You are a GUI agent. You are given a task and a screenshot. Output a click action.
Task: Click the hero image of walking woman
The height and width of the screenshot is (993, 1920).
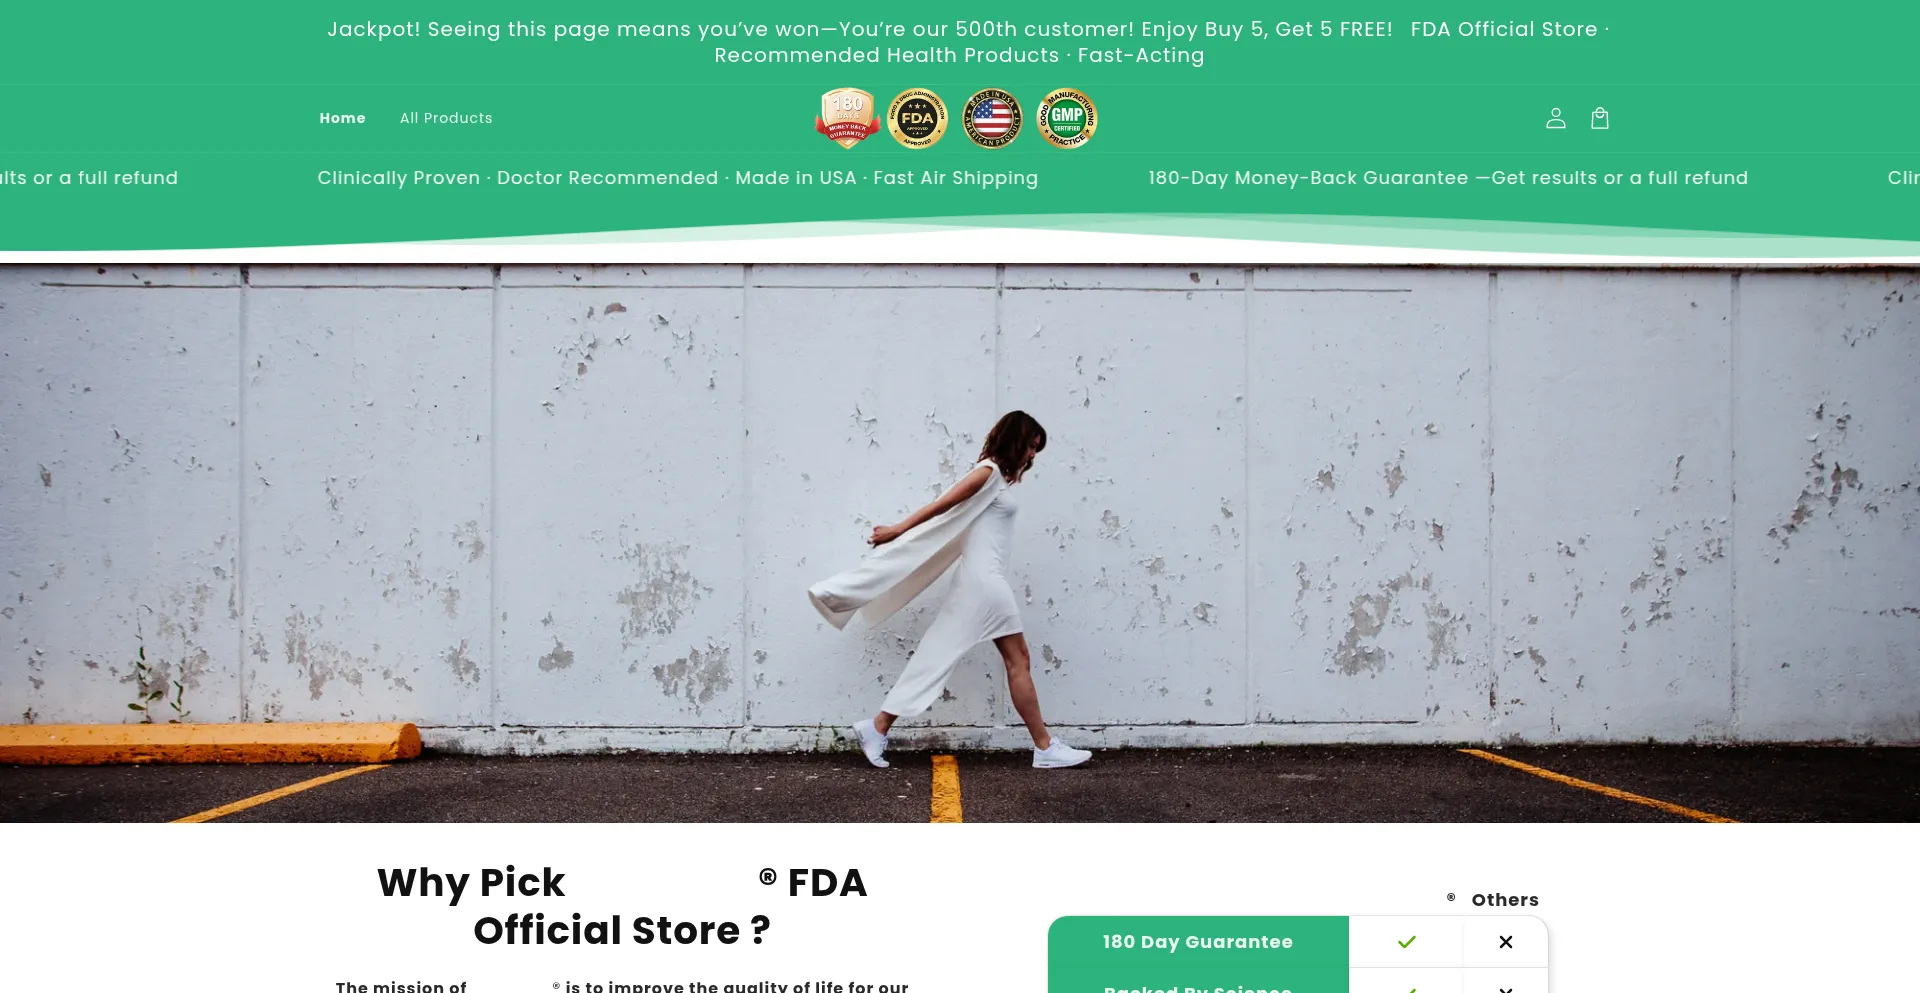click(960, 543)
